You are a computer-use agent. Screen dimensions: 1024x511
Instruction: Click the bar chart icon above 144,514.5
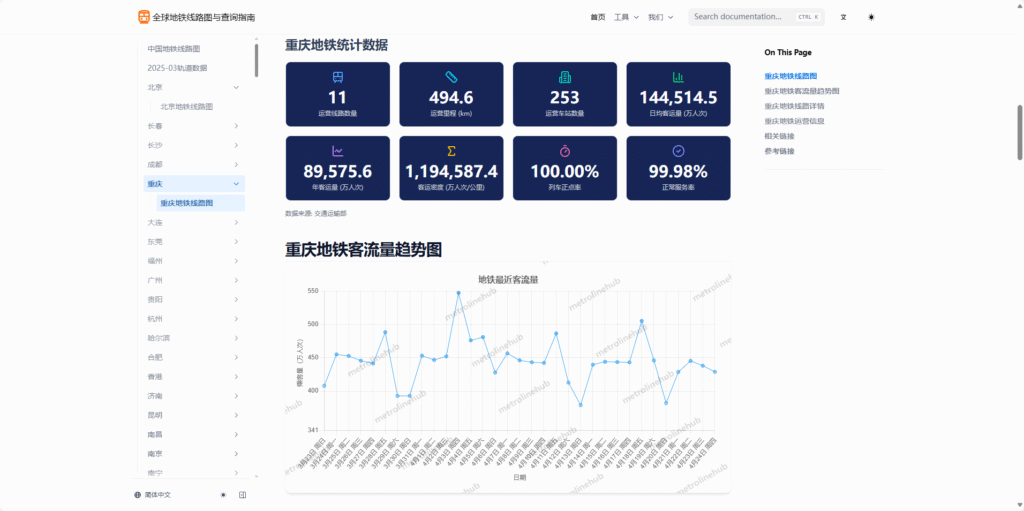click(679, 77)
